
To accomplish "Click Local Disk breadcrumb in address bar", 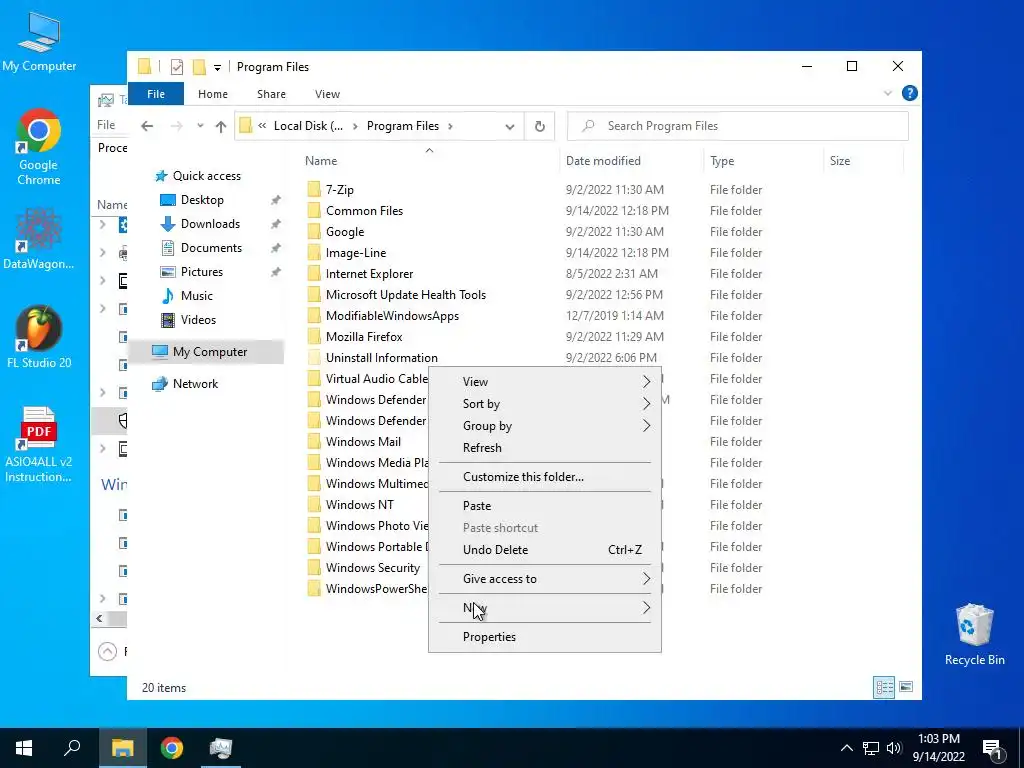I will pos(308,126).
